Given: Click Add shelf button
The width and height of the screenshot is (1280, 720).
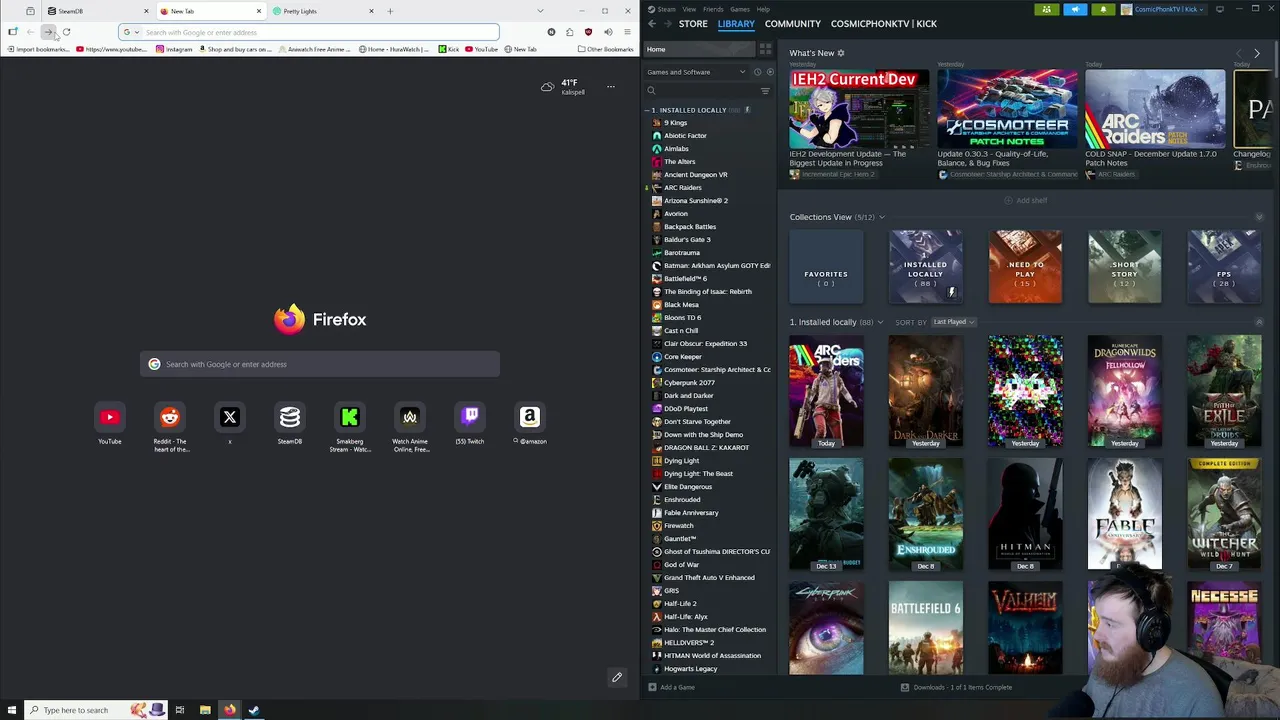Looking at the screenshot, I should pos(1026,200).
